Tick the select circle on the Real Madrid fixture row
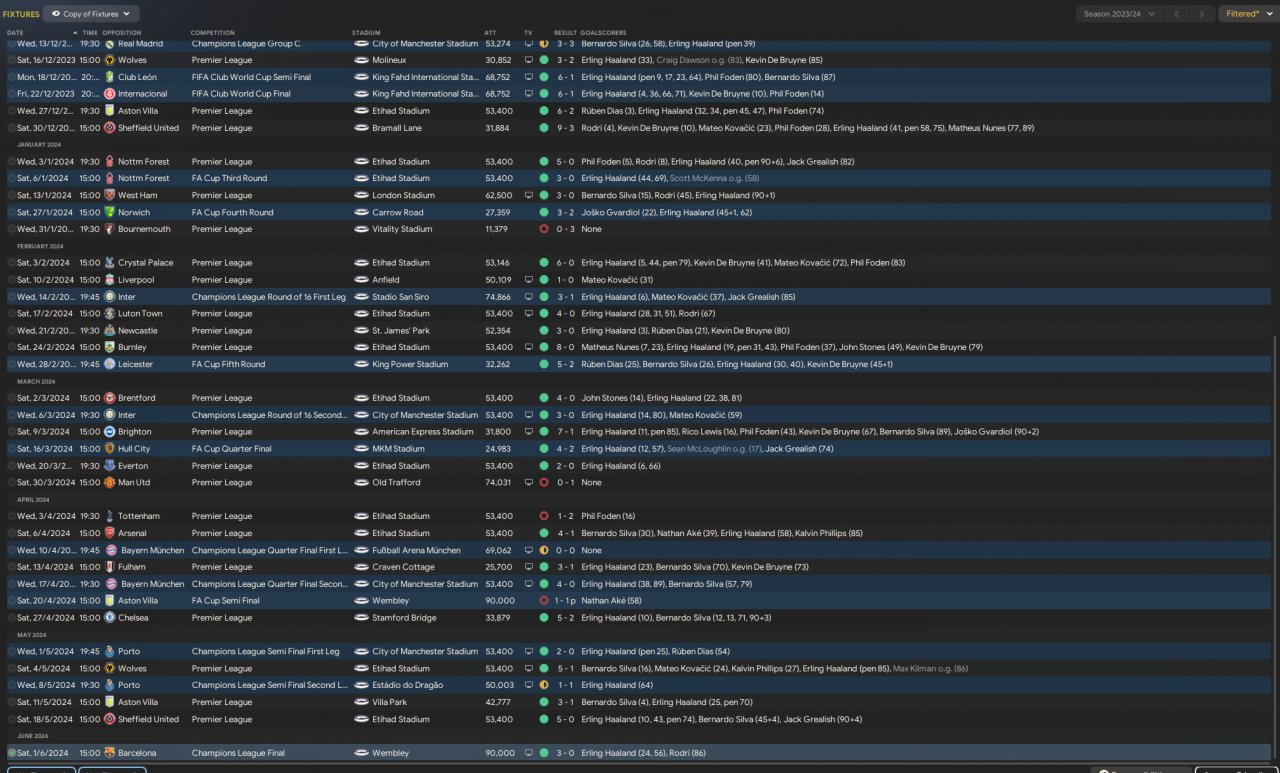This screenshot has height=773, width=1280. click(x=12, y=44)
